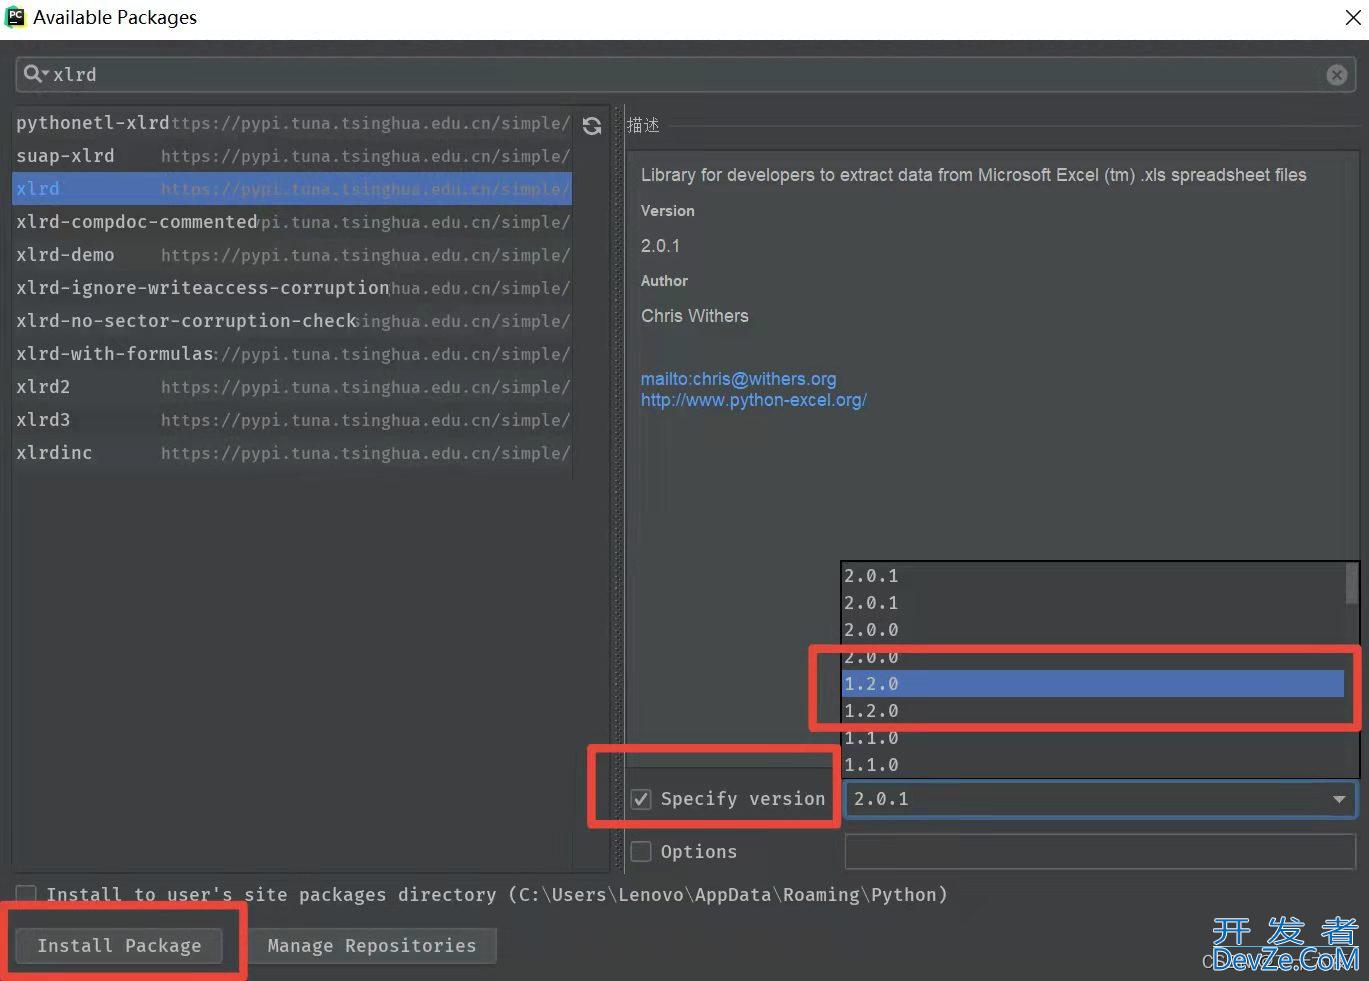This screenshot has width=1369, height=981.
Task: Select the xlrd3 package
Action: pyautogui.click(x=292, y=420)
